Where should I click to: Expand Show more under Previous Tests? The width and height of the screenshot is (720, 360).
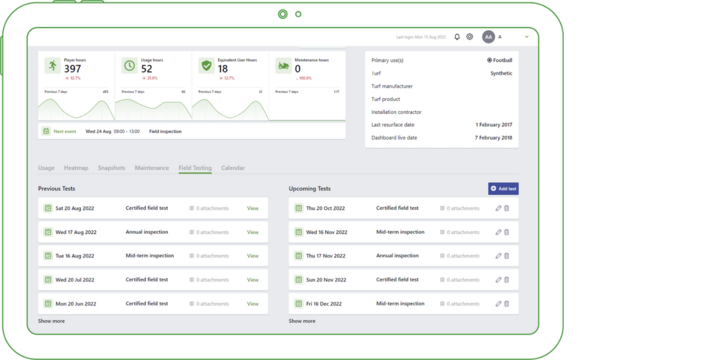click(x=51, y=321)
